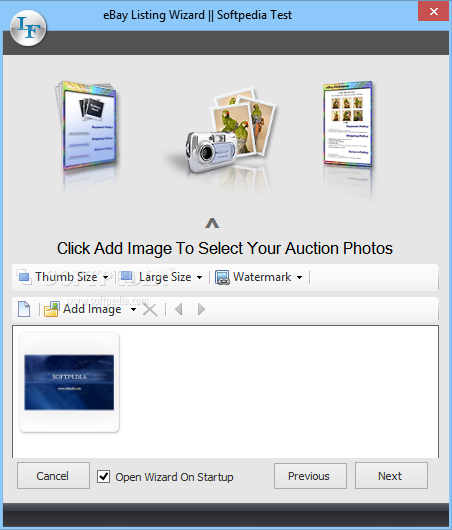Viewport: 452px width, 530px height.
Task: Select the camera and photos step image
Action: [230, 132]
